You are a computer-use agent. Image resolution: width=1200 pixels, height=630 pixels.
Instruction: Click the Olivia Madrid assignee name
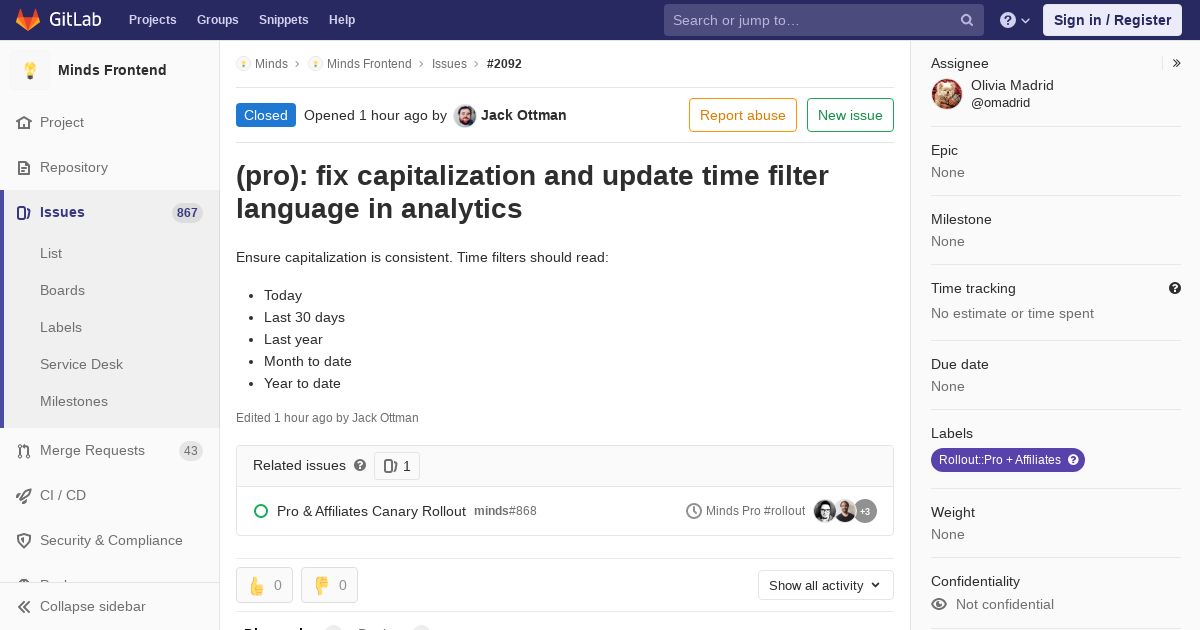click(1012, 85)
